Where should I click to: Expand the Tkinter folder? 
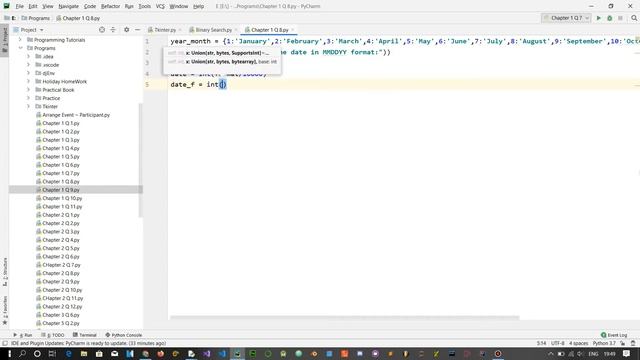pyautogui.click(x=29, y=107)
